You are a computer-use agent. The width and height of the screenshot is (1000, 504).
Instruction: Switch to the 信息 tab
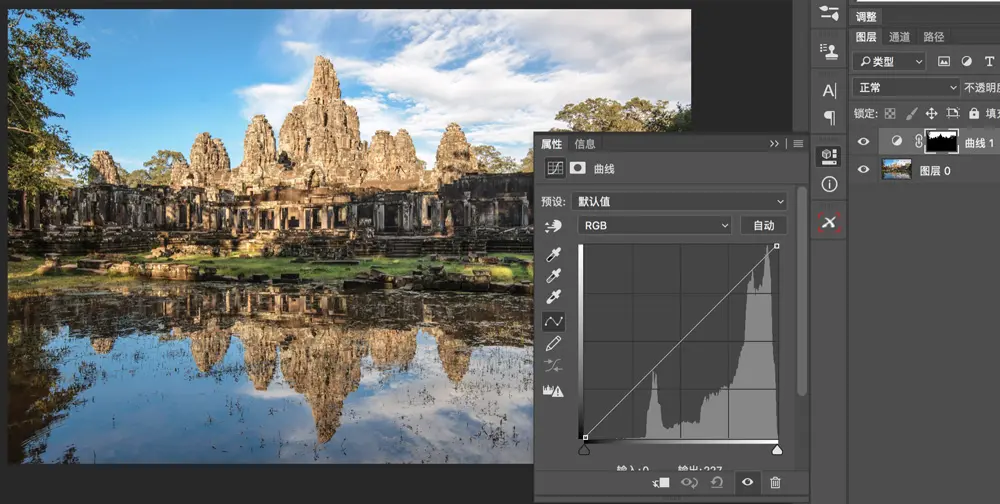(585, 144)
